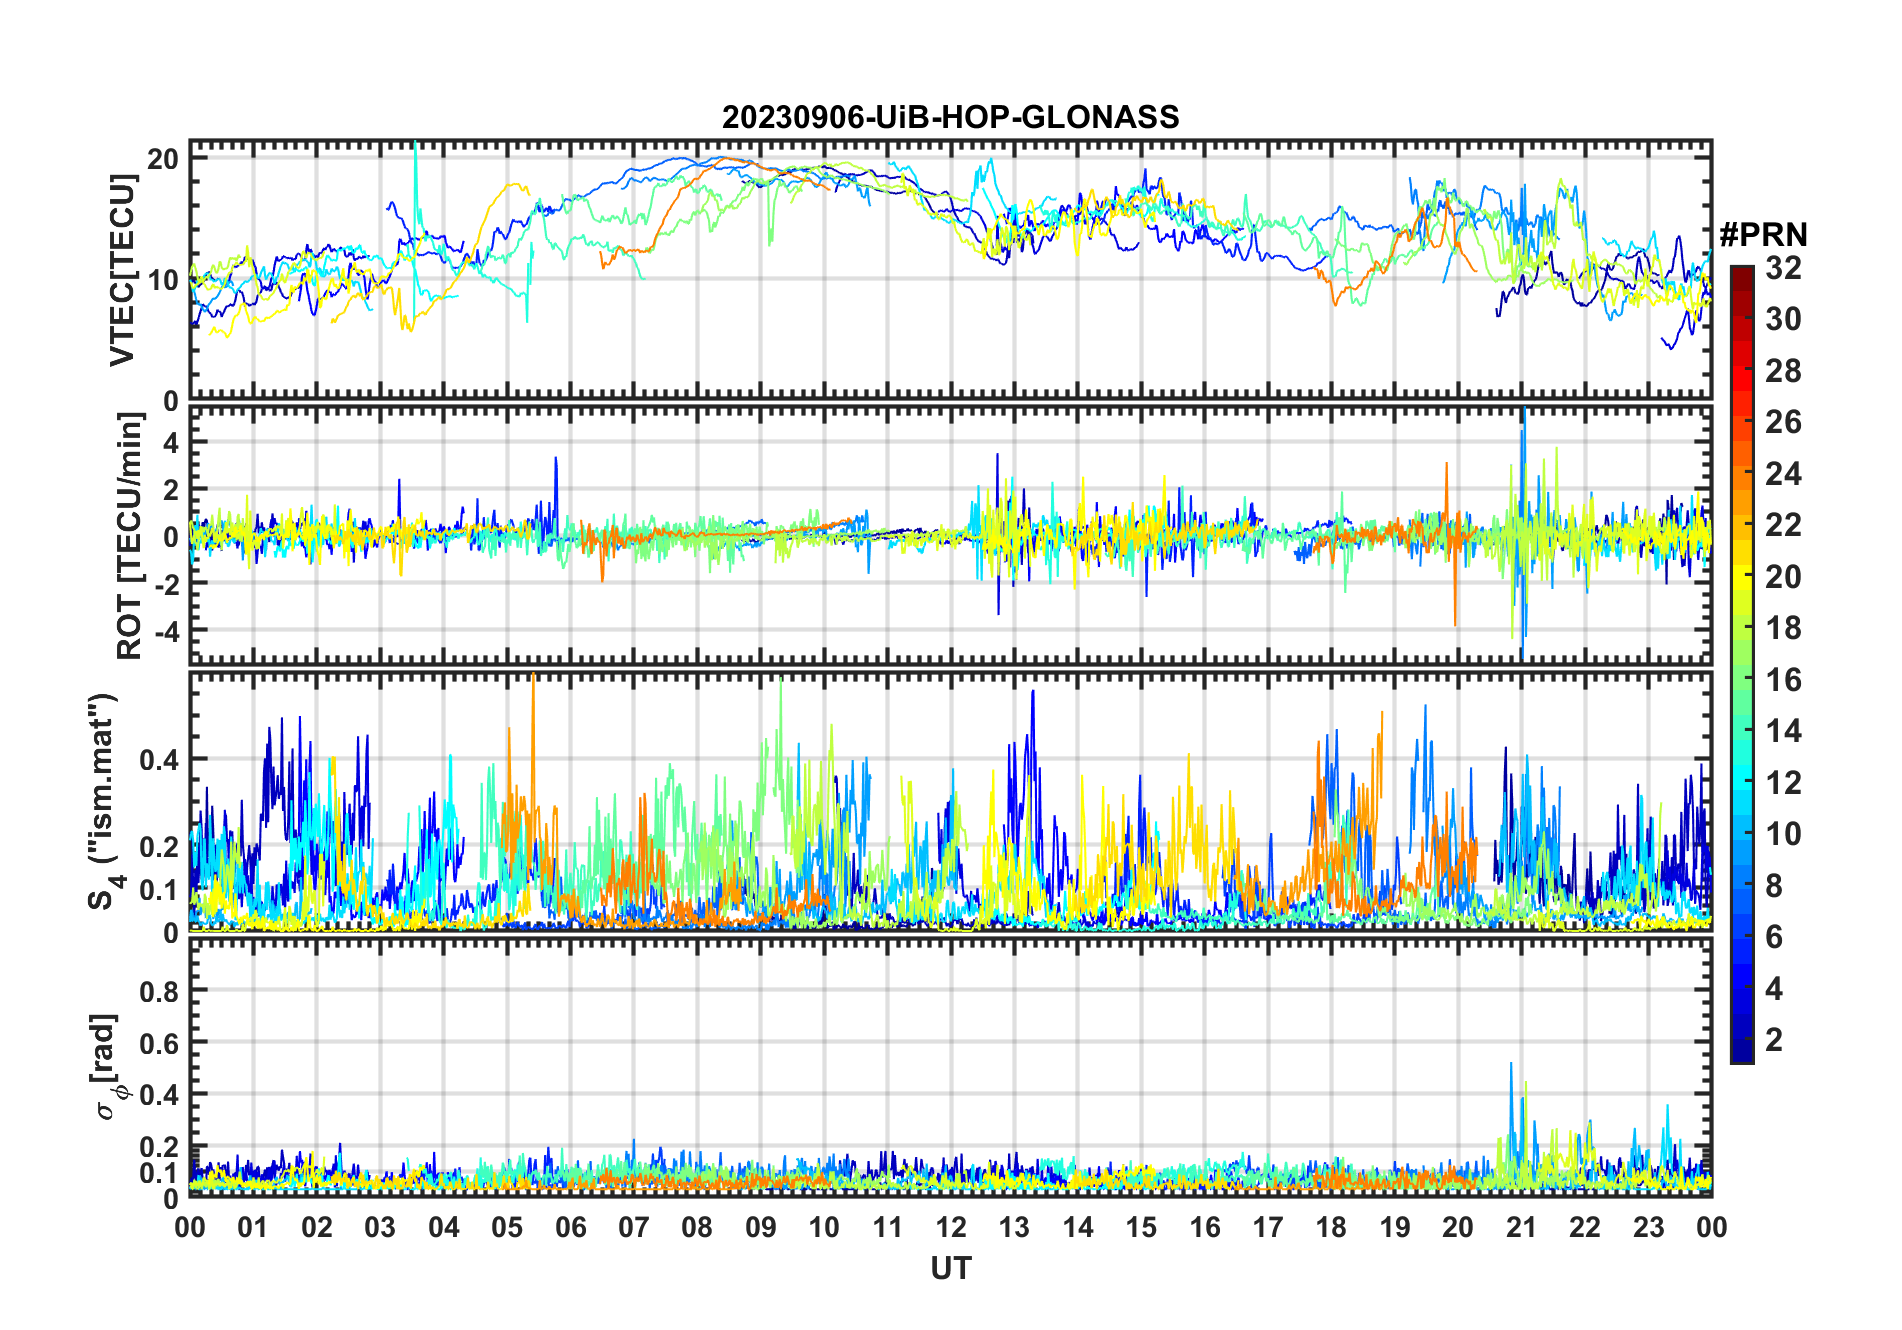Image resolution: width=1902 pixels, height=1330 pixels.
Task: Click the 06 hour tick label on the UT axis
Action: coord(570,1227)
